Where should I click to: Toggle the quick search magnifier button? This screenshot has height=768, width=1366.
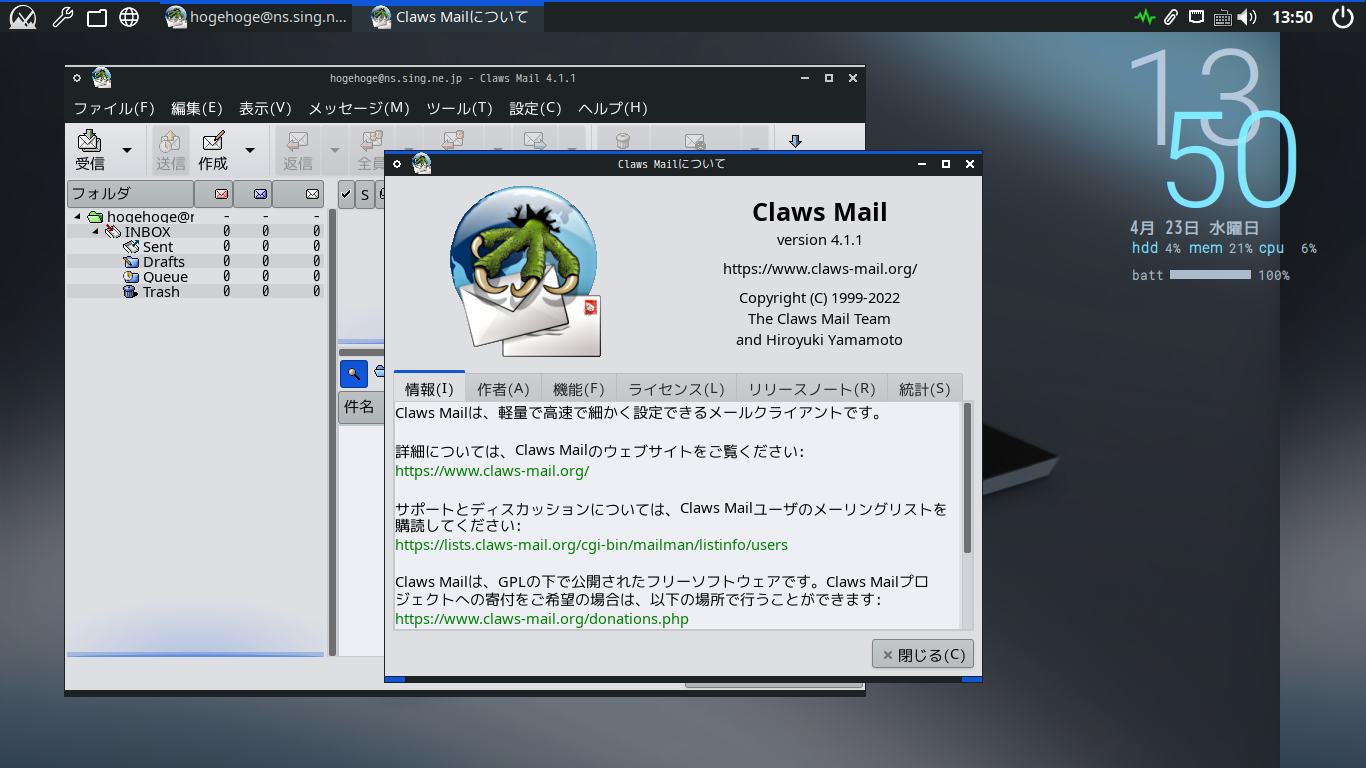pyautogui.click(x=353, y=374)
